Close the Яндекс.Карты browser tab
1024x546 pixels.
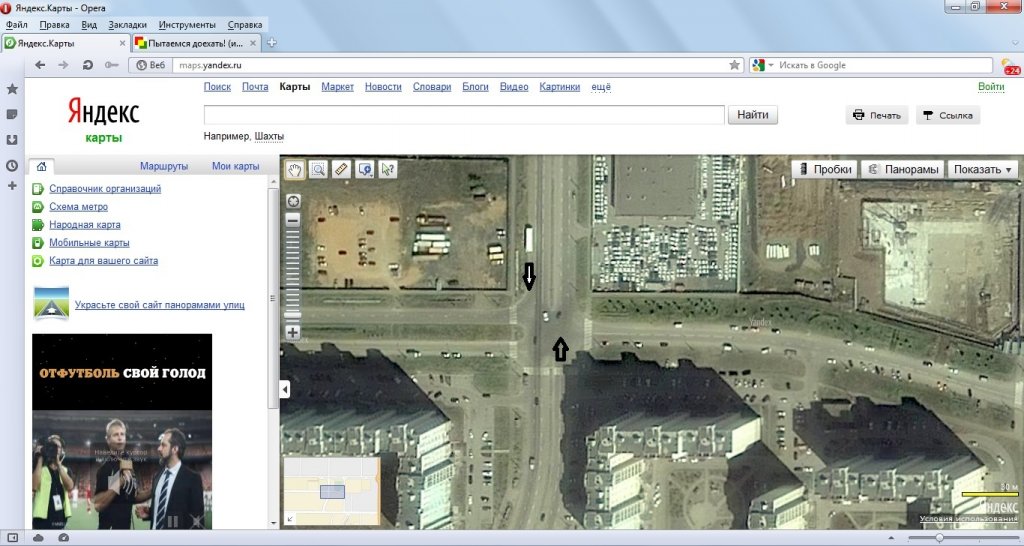pyautogui.click(x=122, y=43)
